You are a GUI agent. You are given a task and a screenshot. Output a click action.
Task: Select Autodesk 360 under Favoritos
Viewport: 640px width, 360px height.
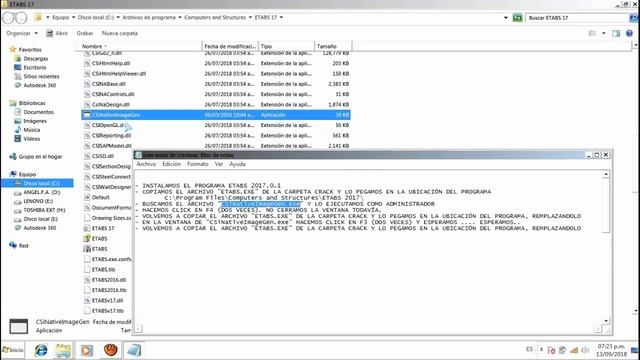tap(40, 85)
